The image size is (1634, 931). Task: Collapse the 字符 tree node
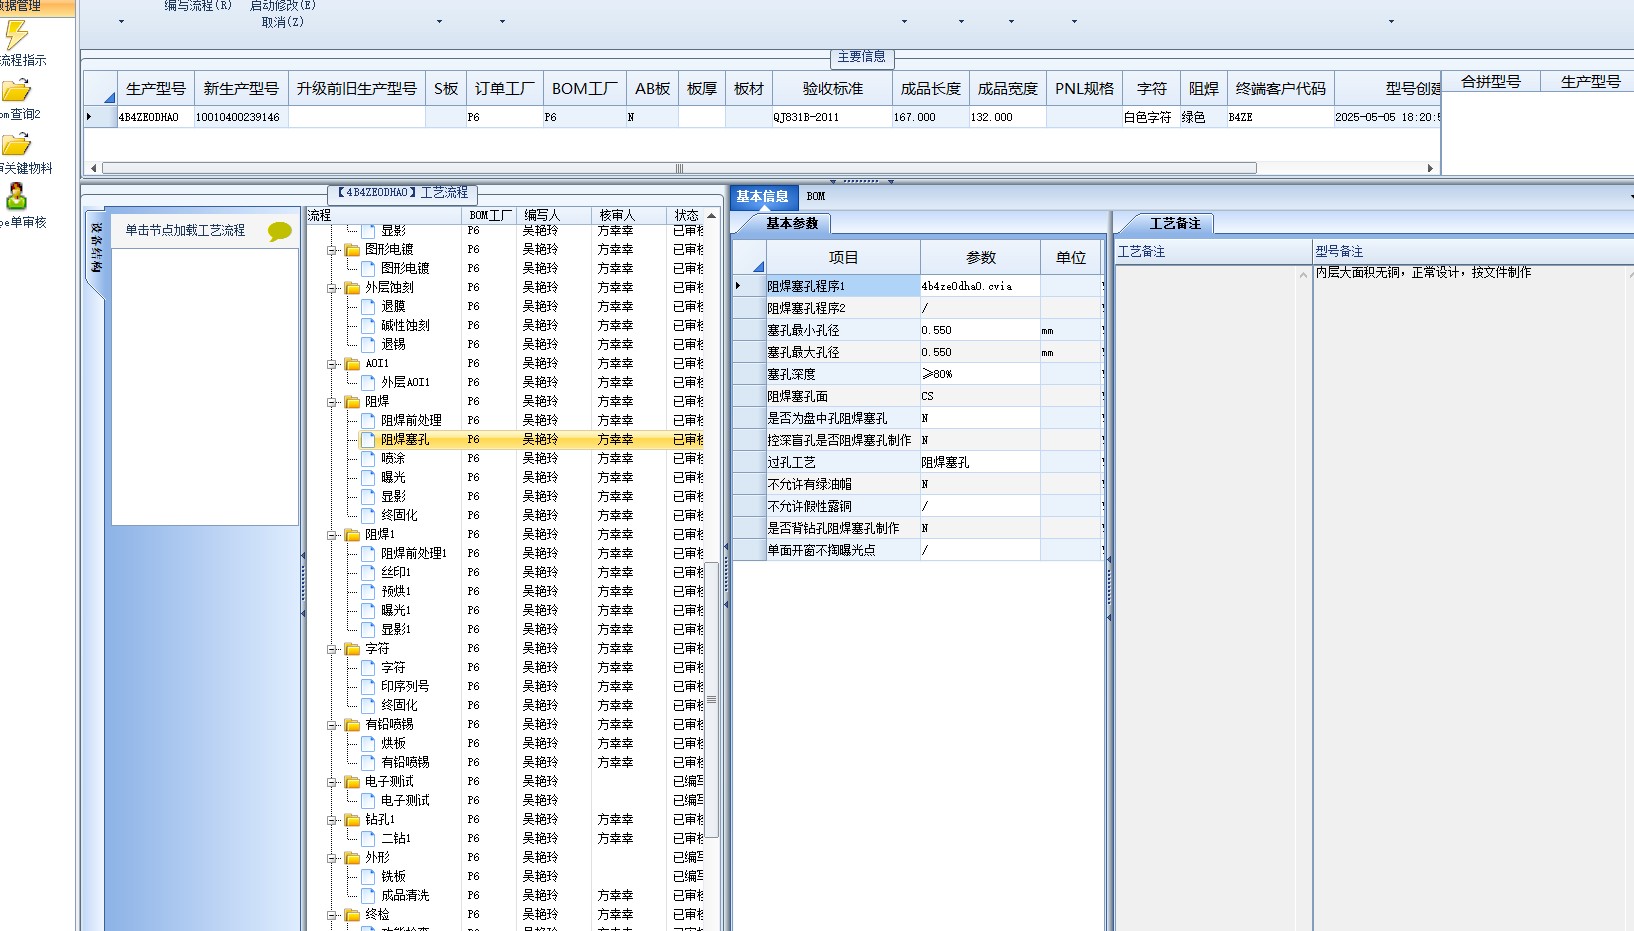pyautogui.click(x=332, y=649)
